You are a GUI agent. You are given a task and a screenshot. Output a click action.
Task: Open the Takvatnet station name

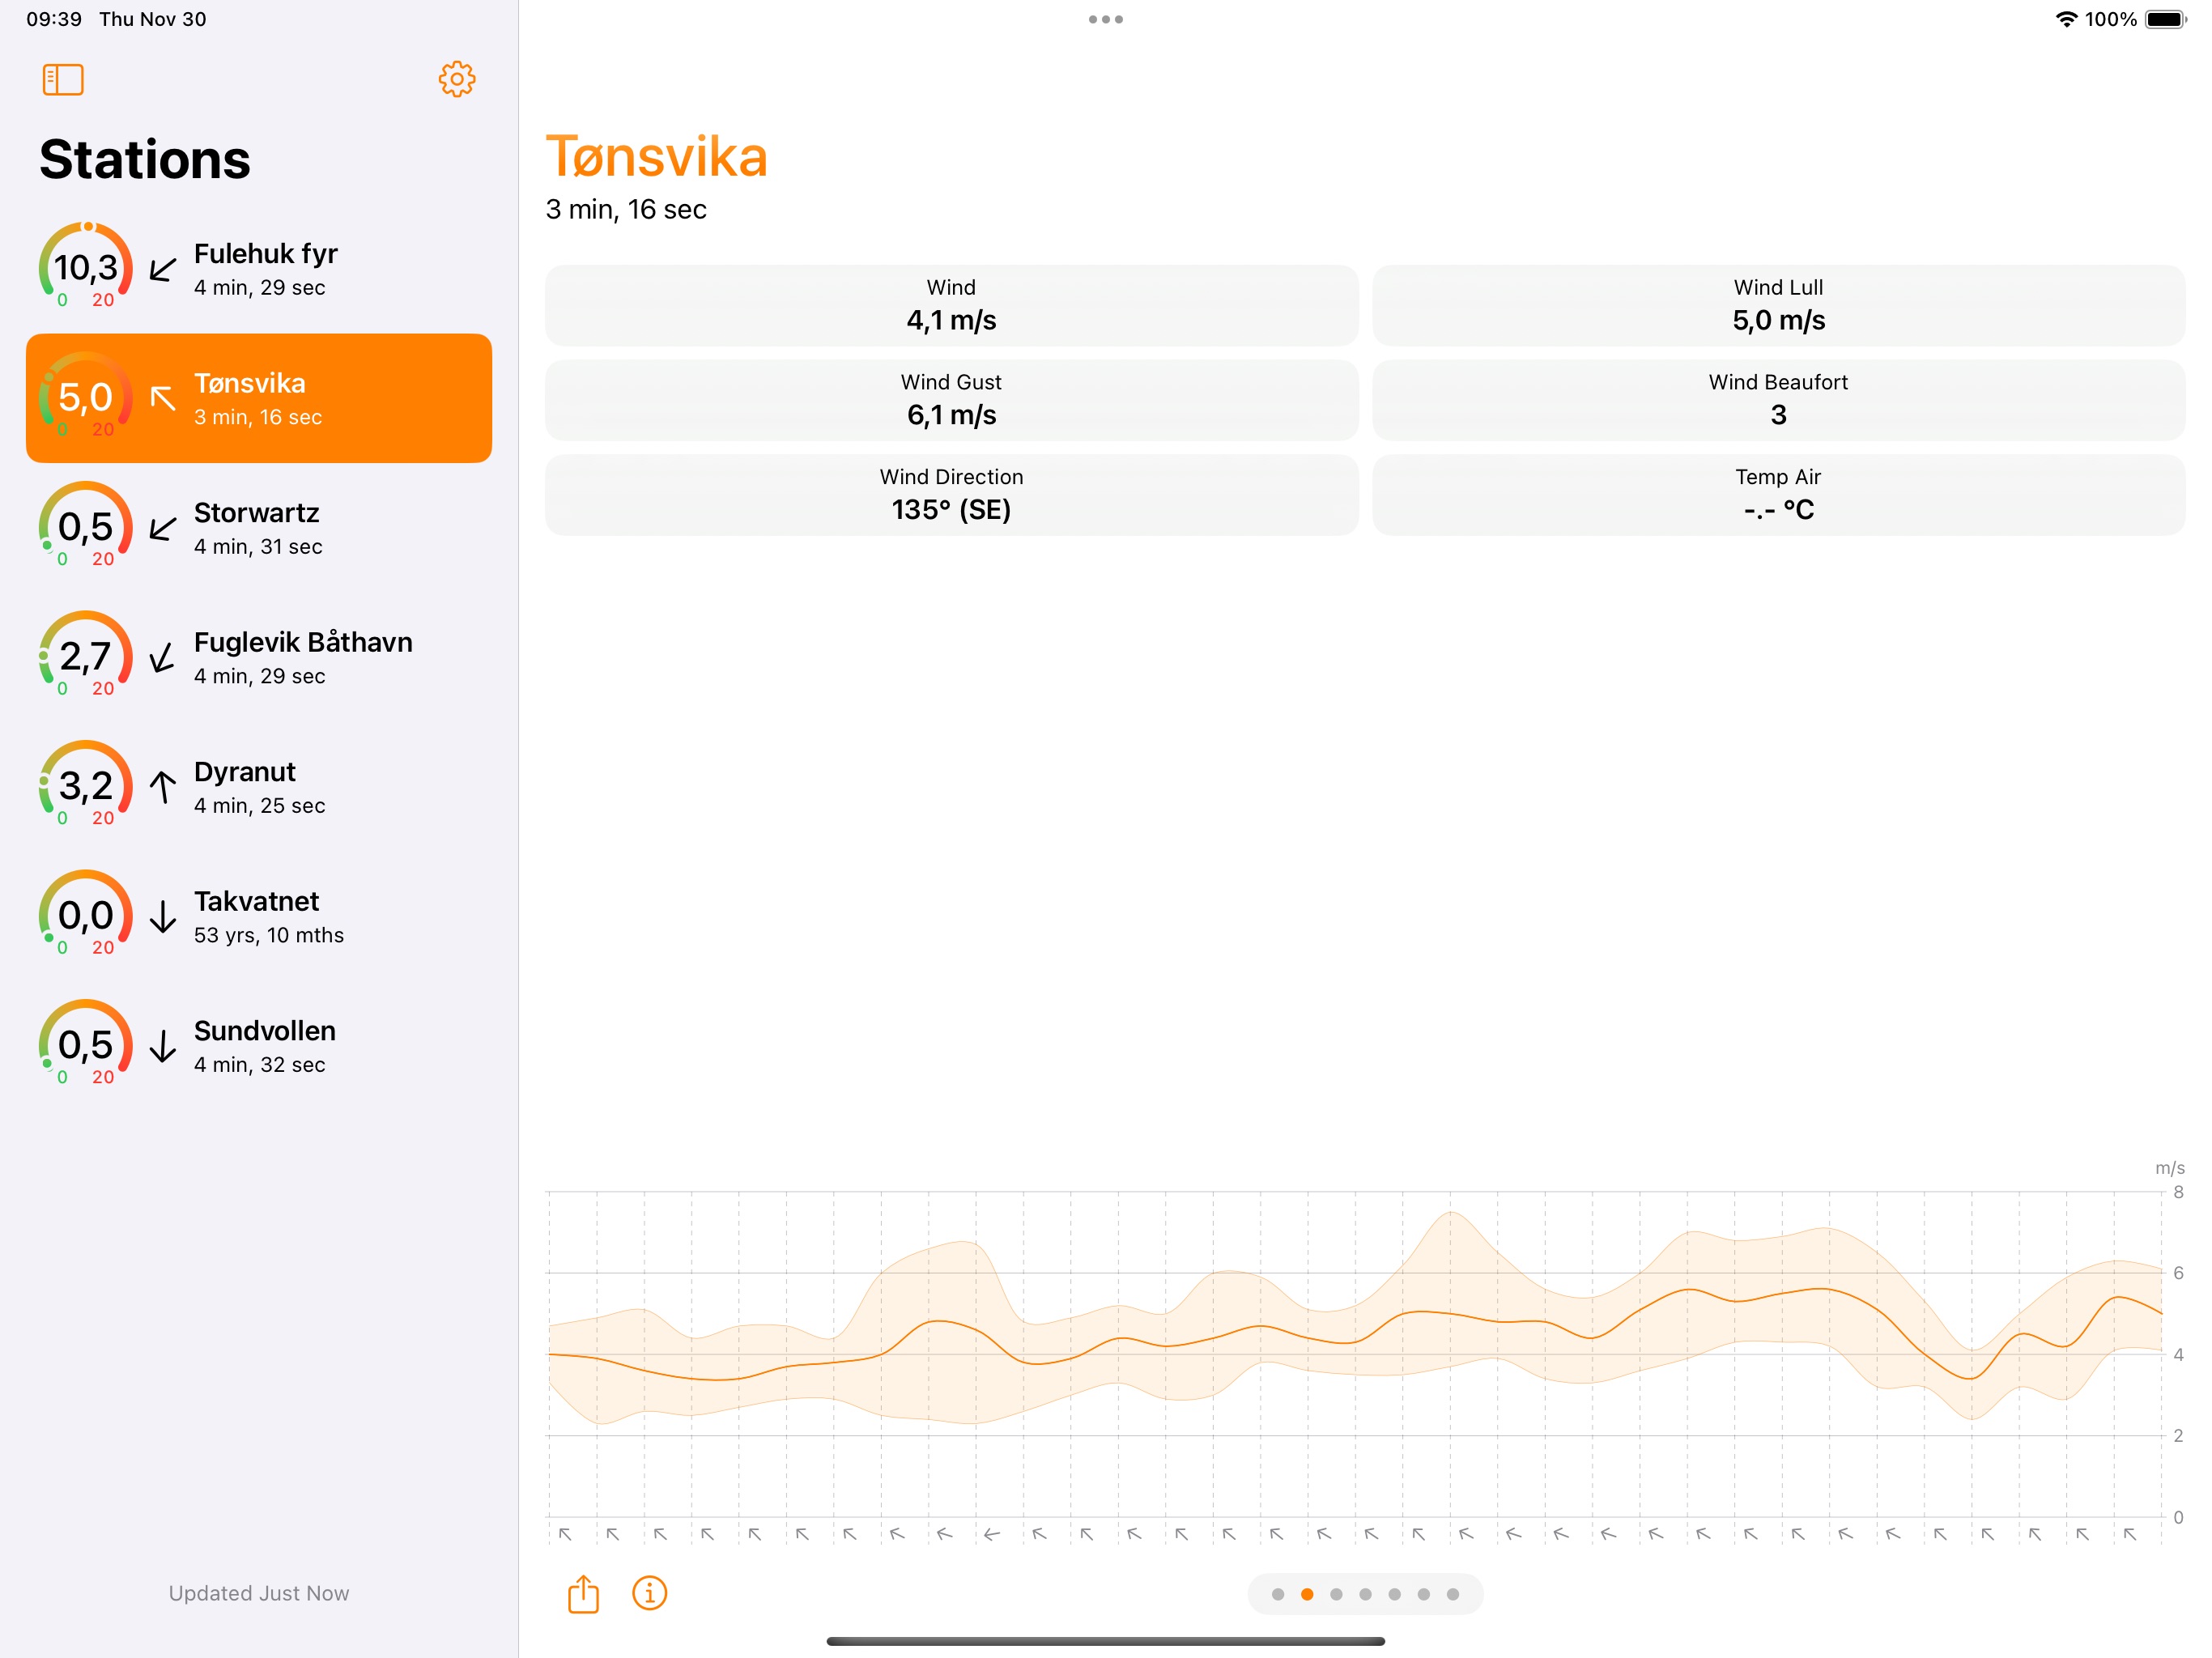[x=256, y=902]
